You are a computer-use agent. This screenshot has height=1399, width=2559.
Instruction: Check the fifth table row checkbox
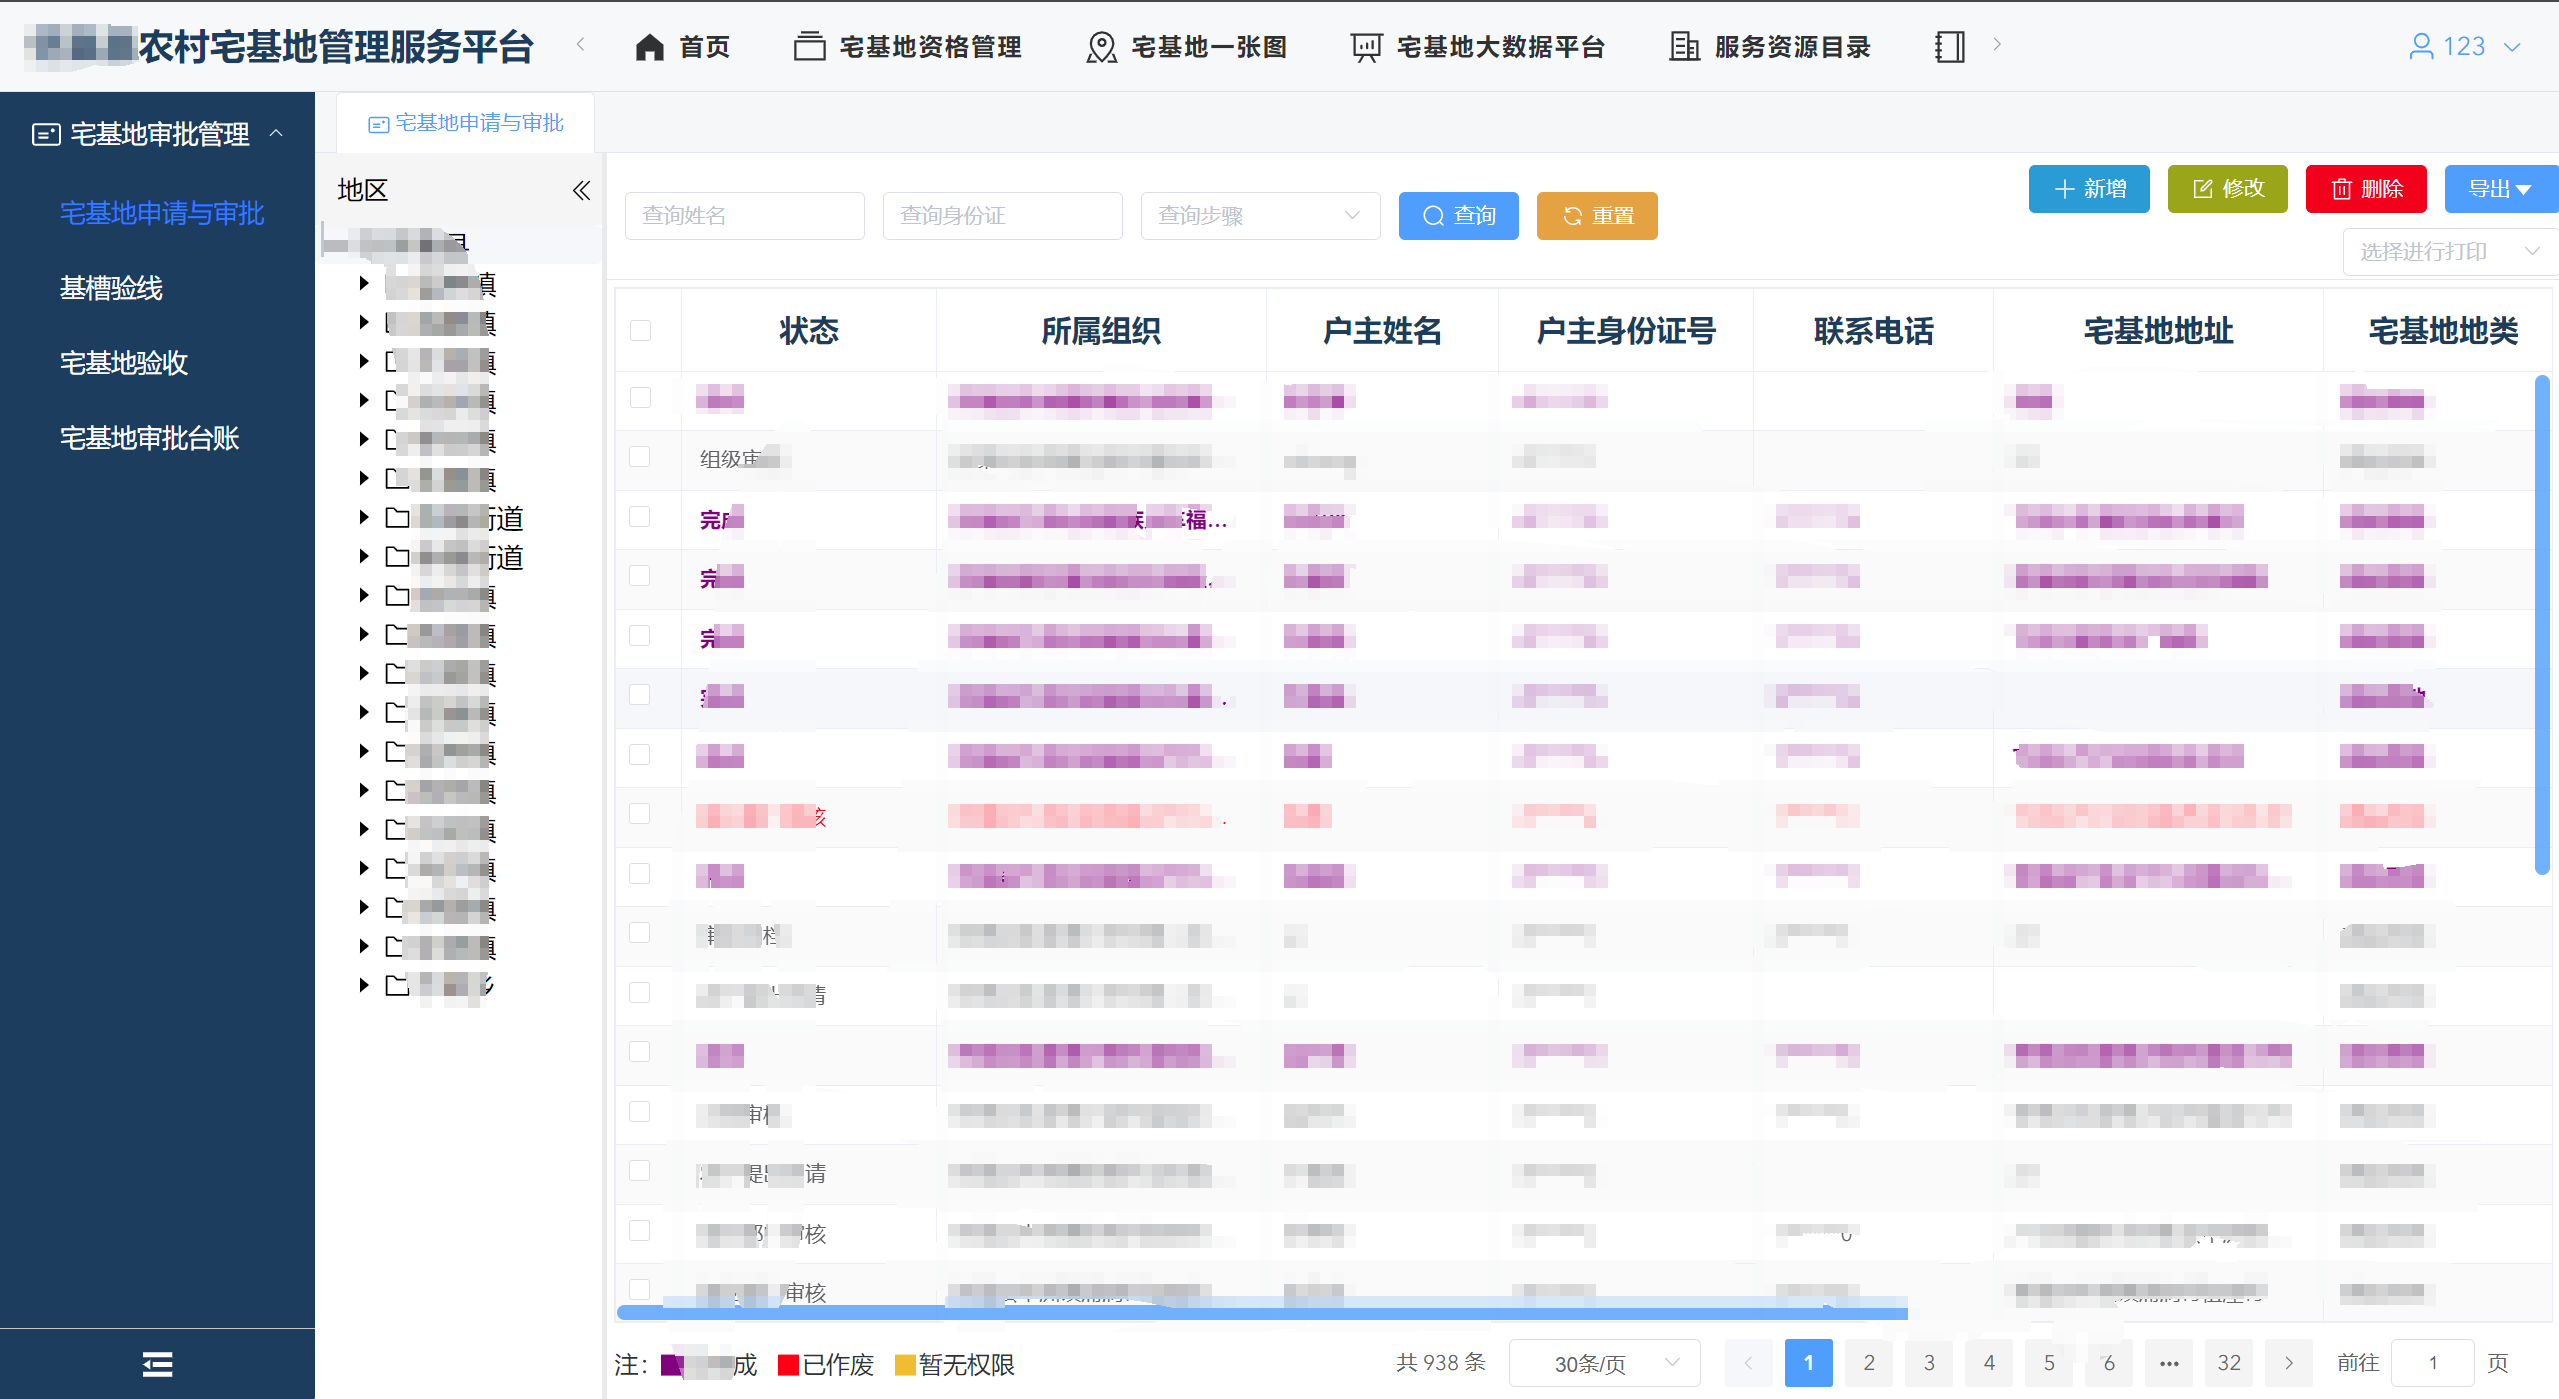[640, 636]
